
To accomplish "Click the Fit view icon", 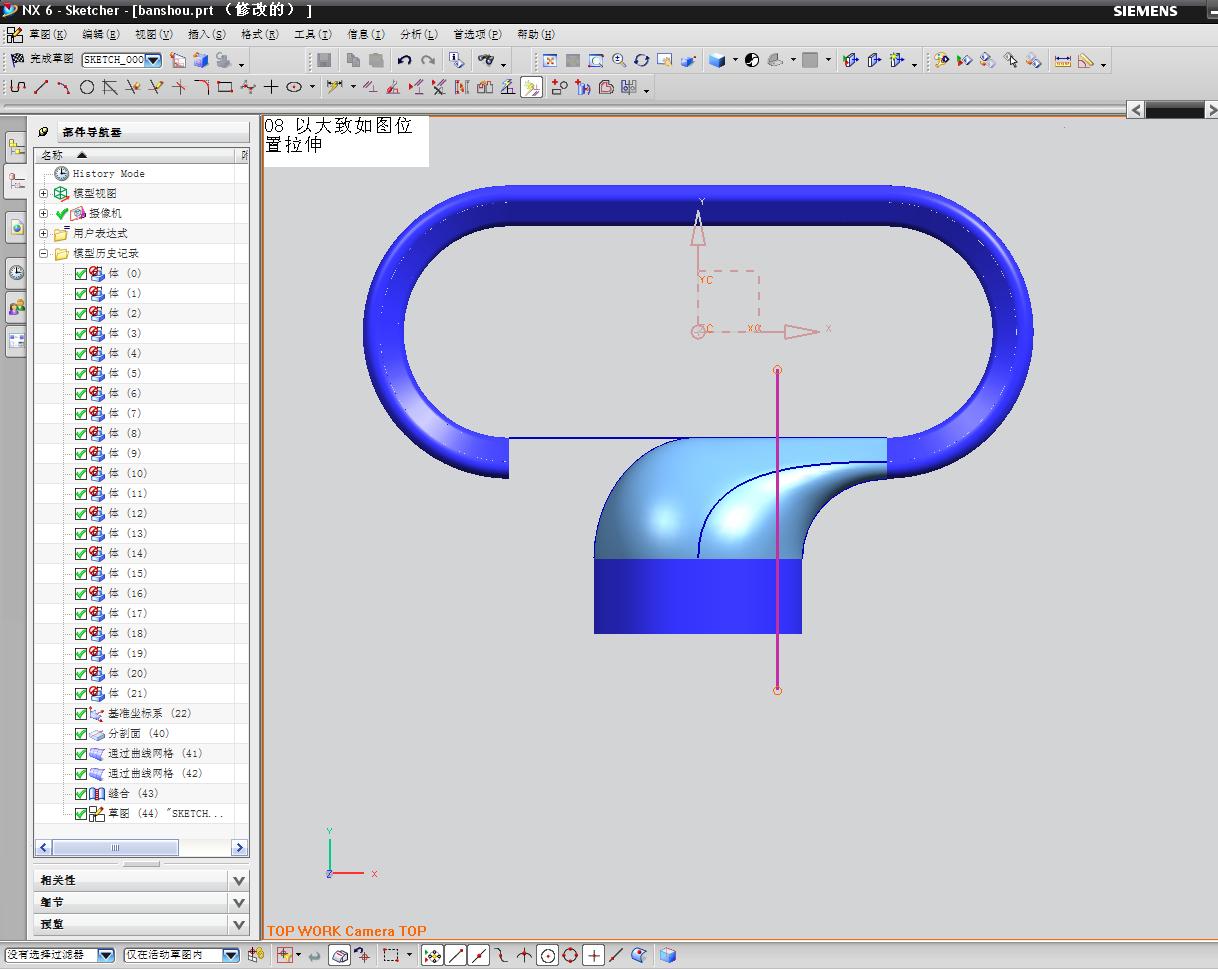I will click(x=549, y=61).
